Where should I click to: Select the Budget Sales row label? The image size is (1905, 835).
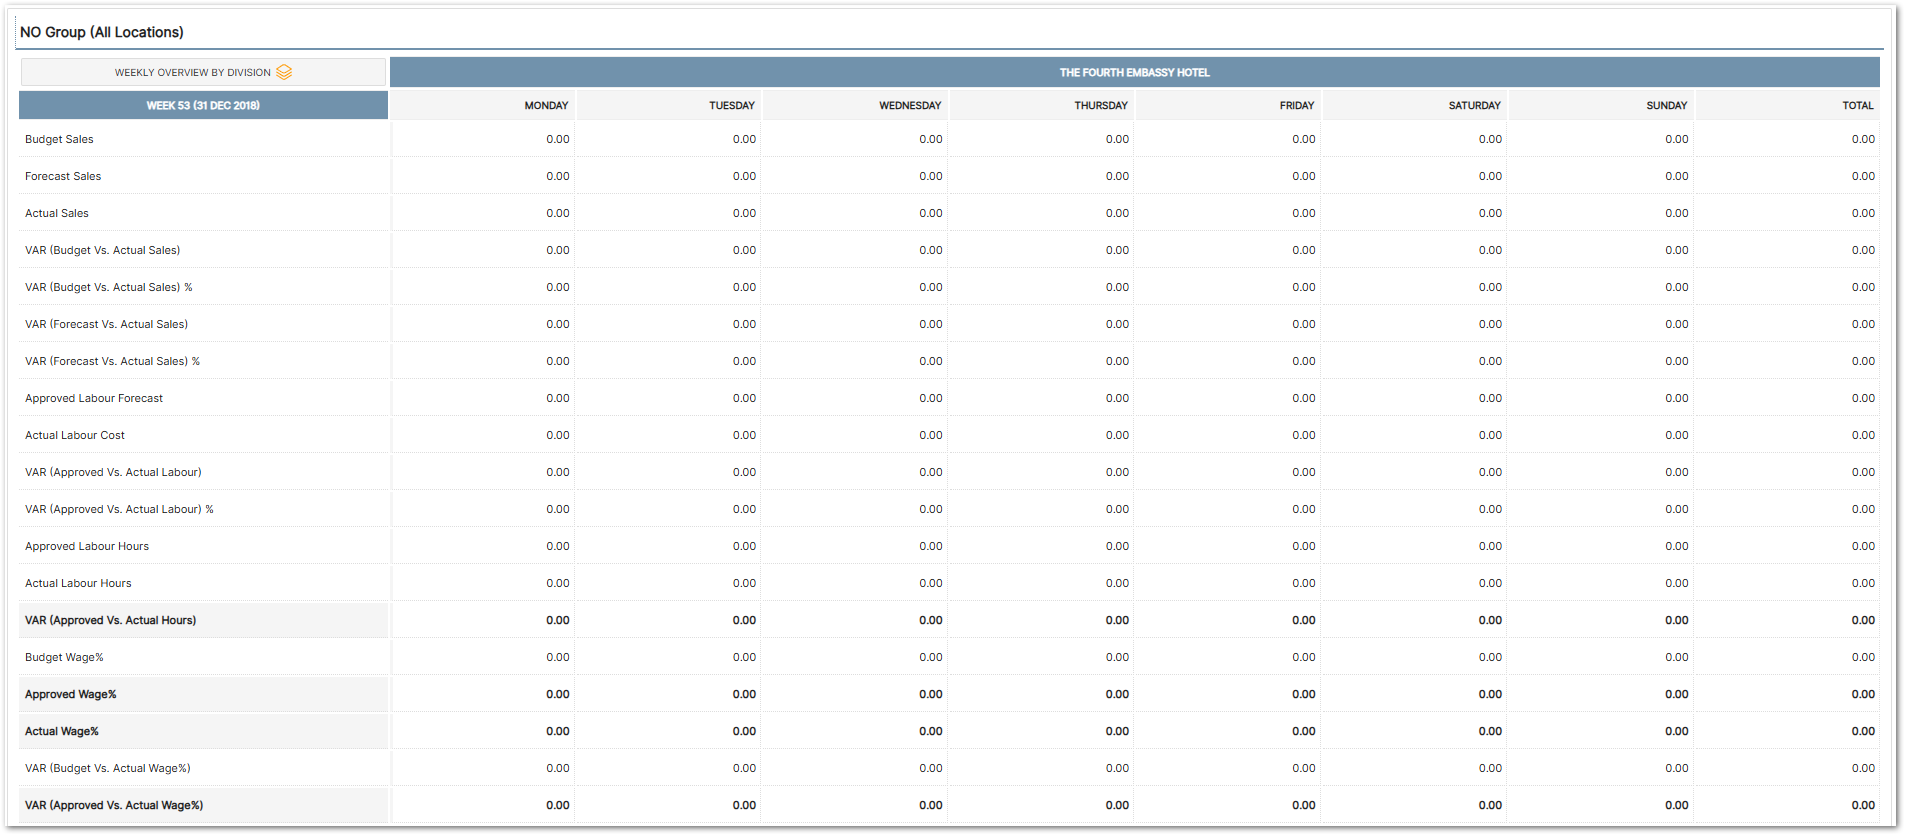(x=59, y=139)
